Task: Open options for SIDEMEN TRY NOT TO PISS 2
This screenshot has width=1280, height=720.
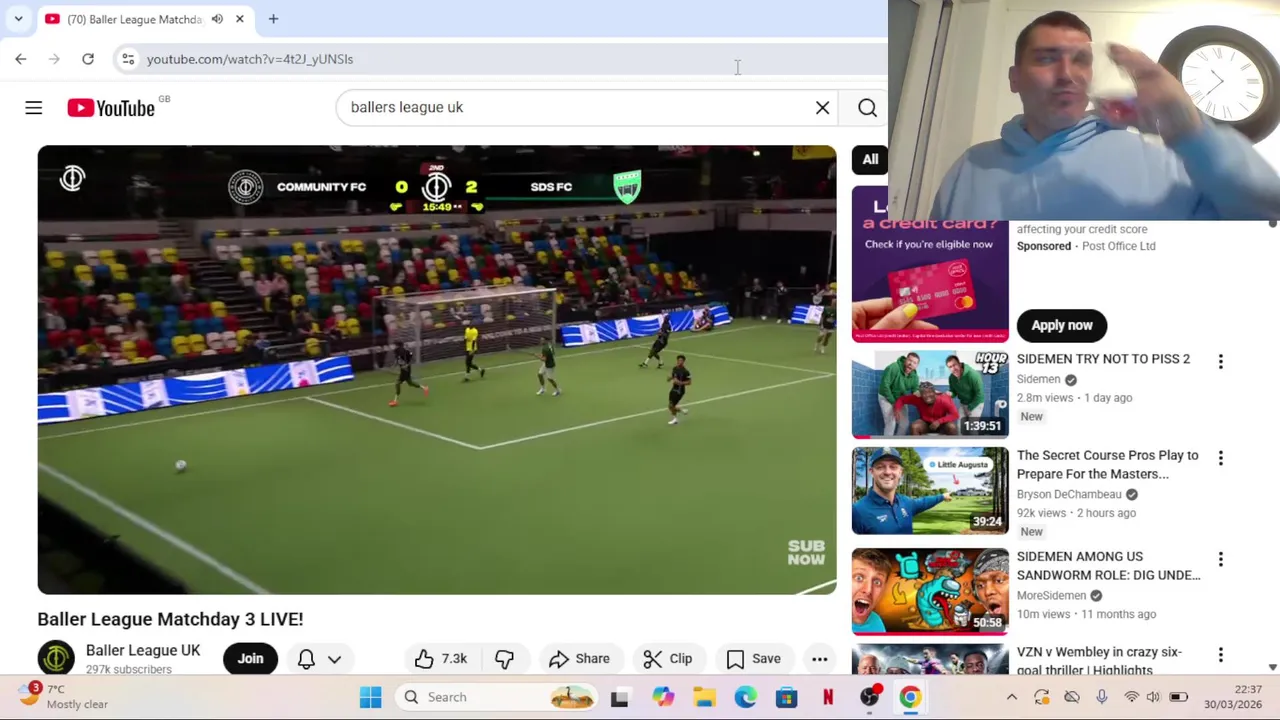Action: pos(1220,361)
